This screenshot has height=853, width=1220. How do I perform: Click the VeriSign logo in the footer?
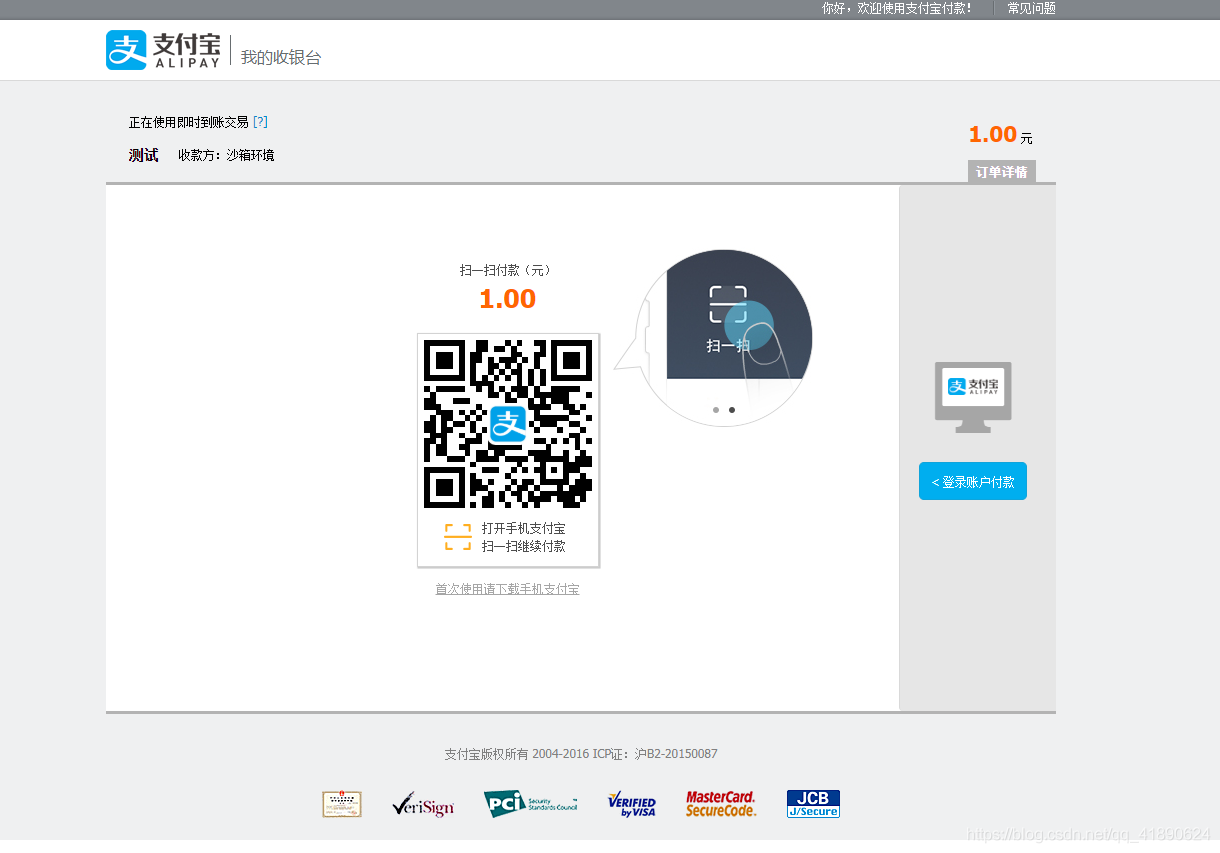tap(423, 804)
